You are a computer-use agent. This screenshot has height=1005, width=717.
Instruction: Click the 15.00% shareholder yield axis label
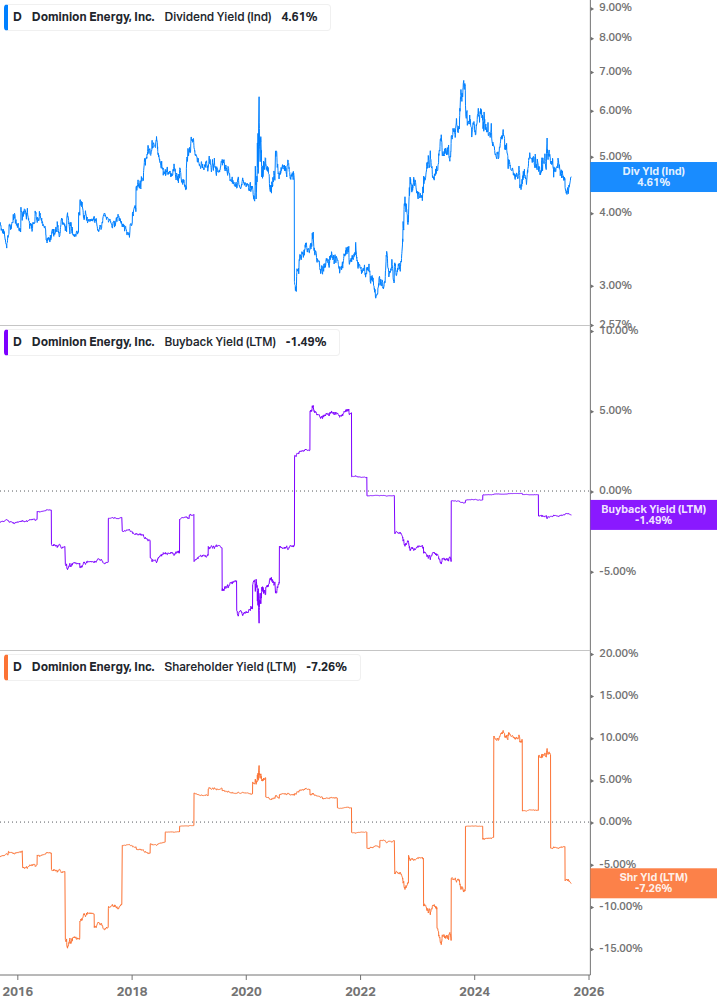618,695
